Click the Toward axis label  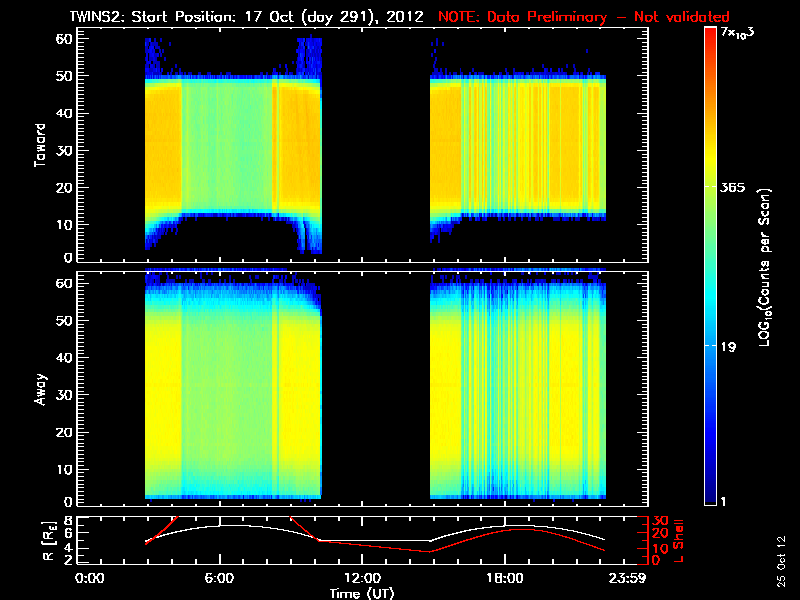click(40, 145)
